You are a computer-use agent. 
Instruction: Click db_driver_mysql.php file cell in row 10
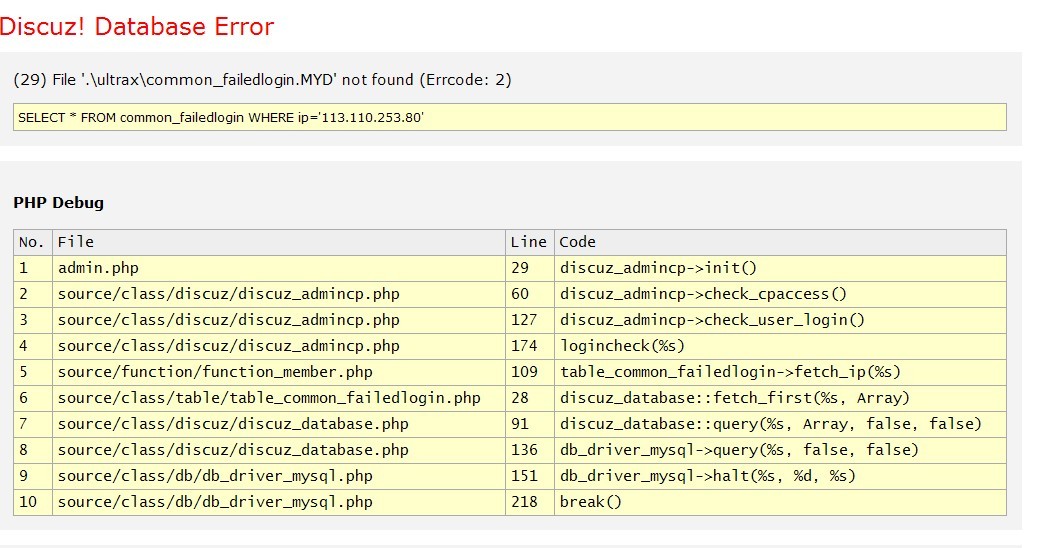tap(279, 502)
